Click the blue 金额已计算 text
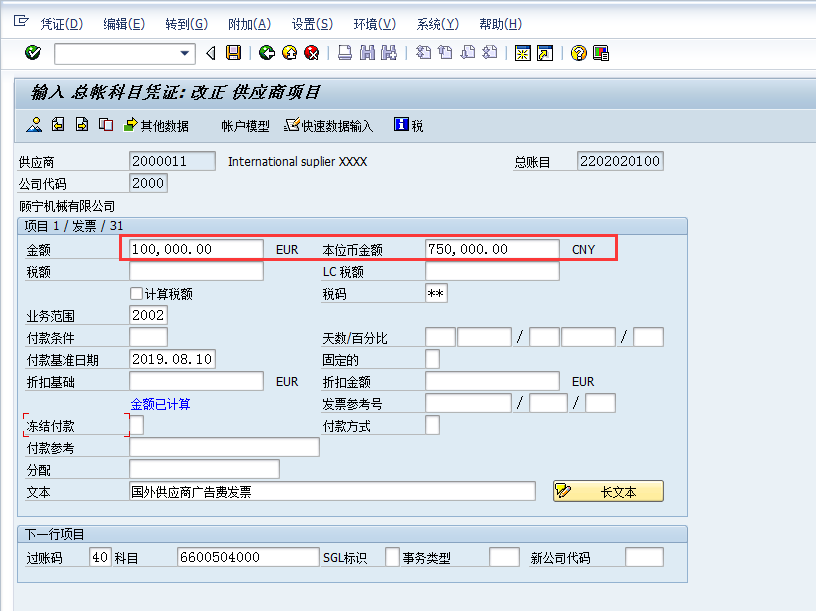This screenshot has height=611, width=816. tap(160, 404)
